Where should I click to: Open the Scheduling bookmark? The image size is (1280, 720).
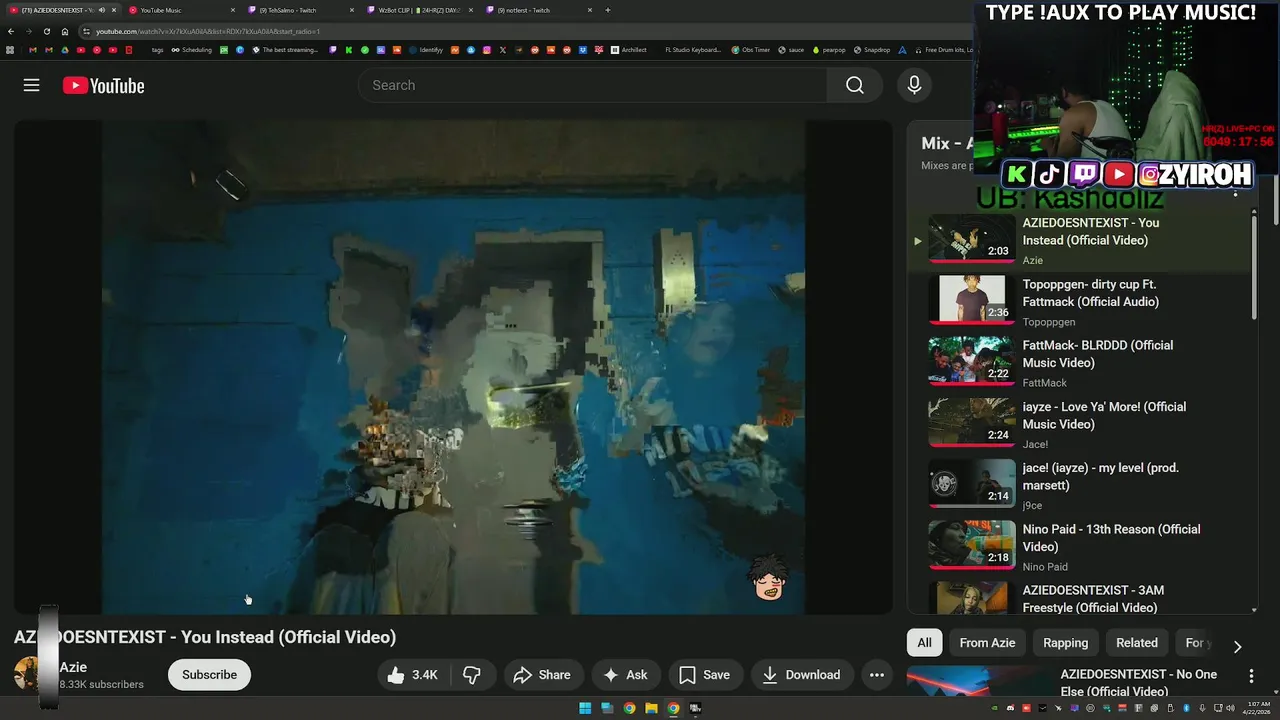click(x=191, y=50)
